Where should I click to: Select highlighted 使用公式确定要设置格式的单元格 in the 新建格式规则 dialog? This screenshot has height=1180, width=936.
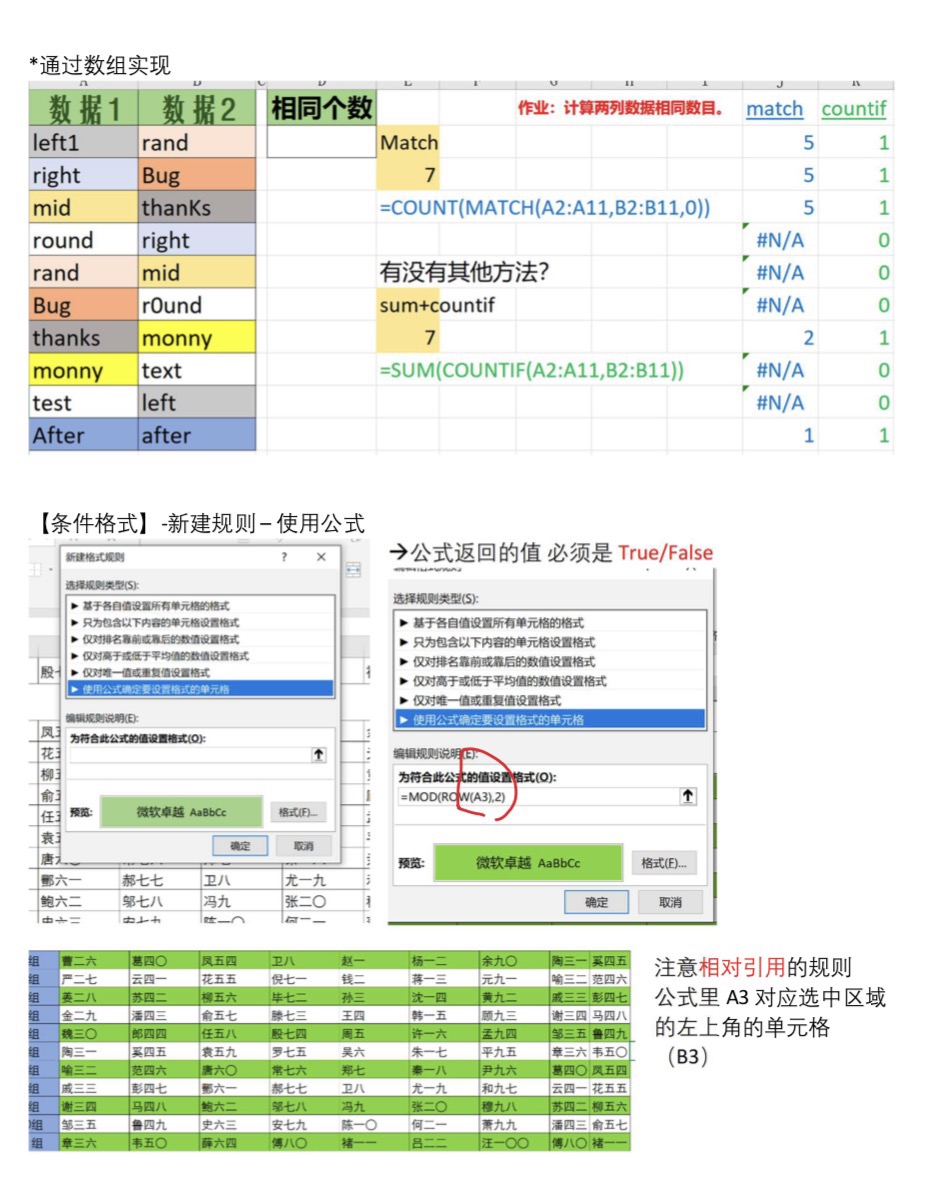200,689
